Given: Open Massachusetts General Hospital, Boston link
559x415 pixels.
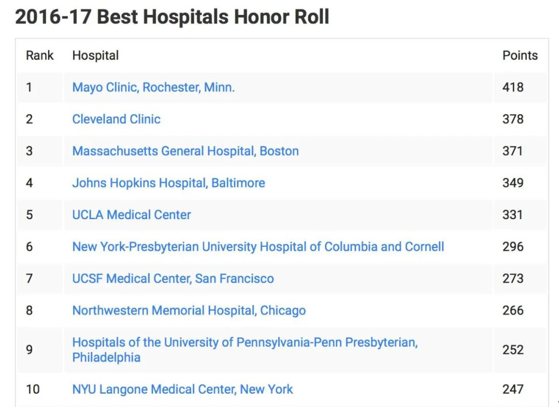Looking at the screenshot, I should point(185,151).
